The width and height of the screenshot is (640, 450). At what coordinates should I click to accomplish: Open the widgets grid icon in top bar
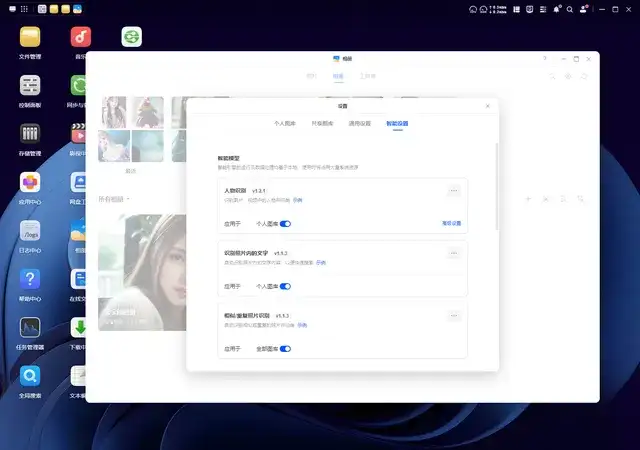[x=516, y=9]
